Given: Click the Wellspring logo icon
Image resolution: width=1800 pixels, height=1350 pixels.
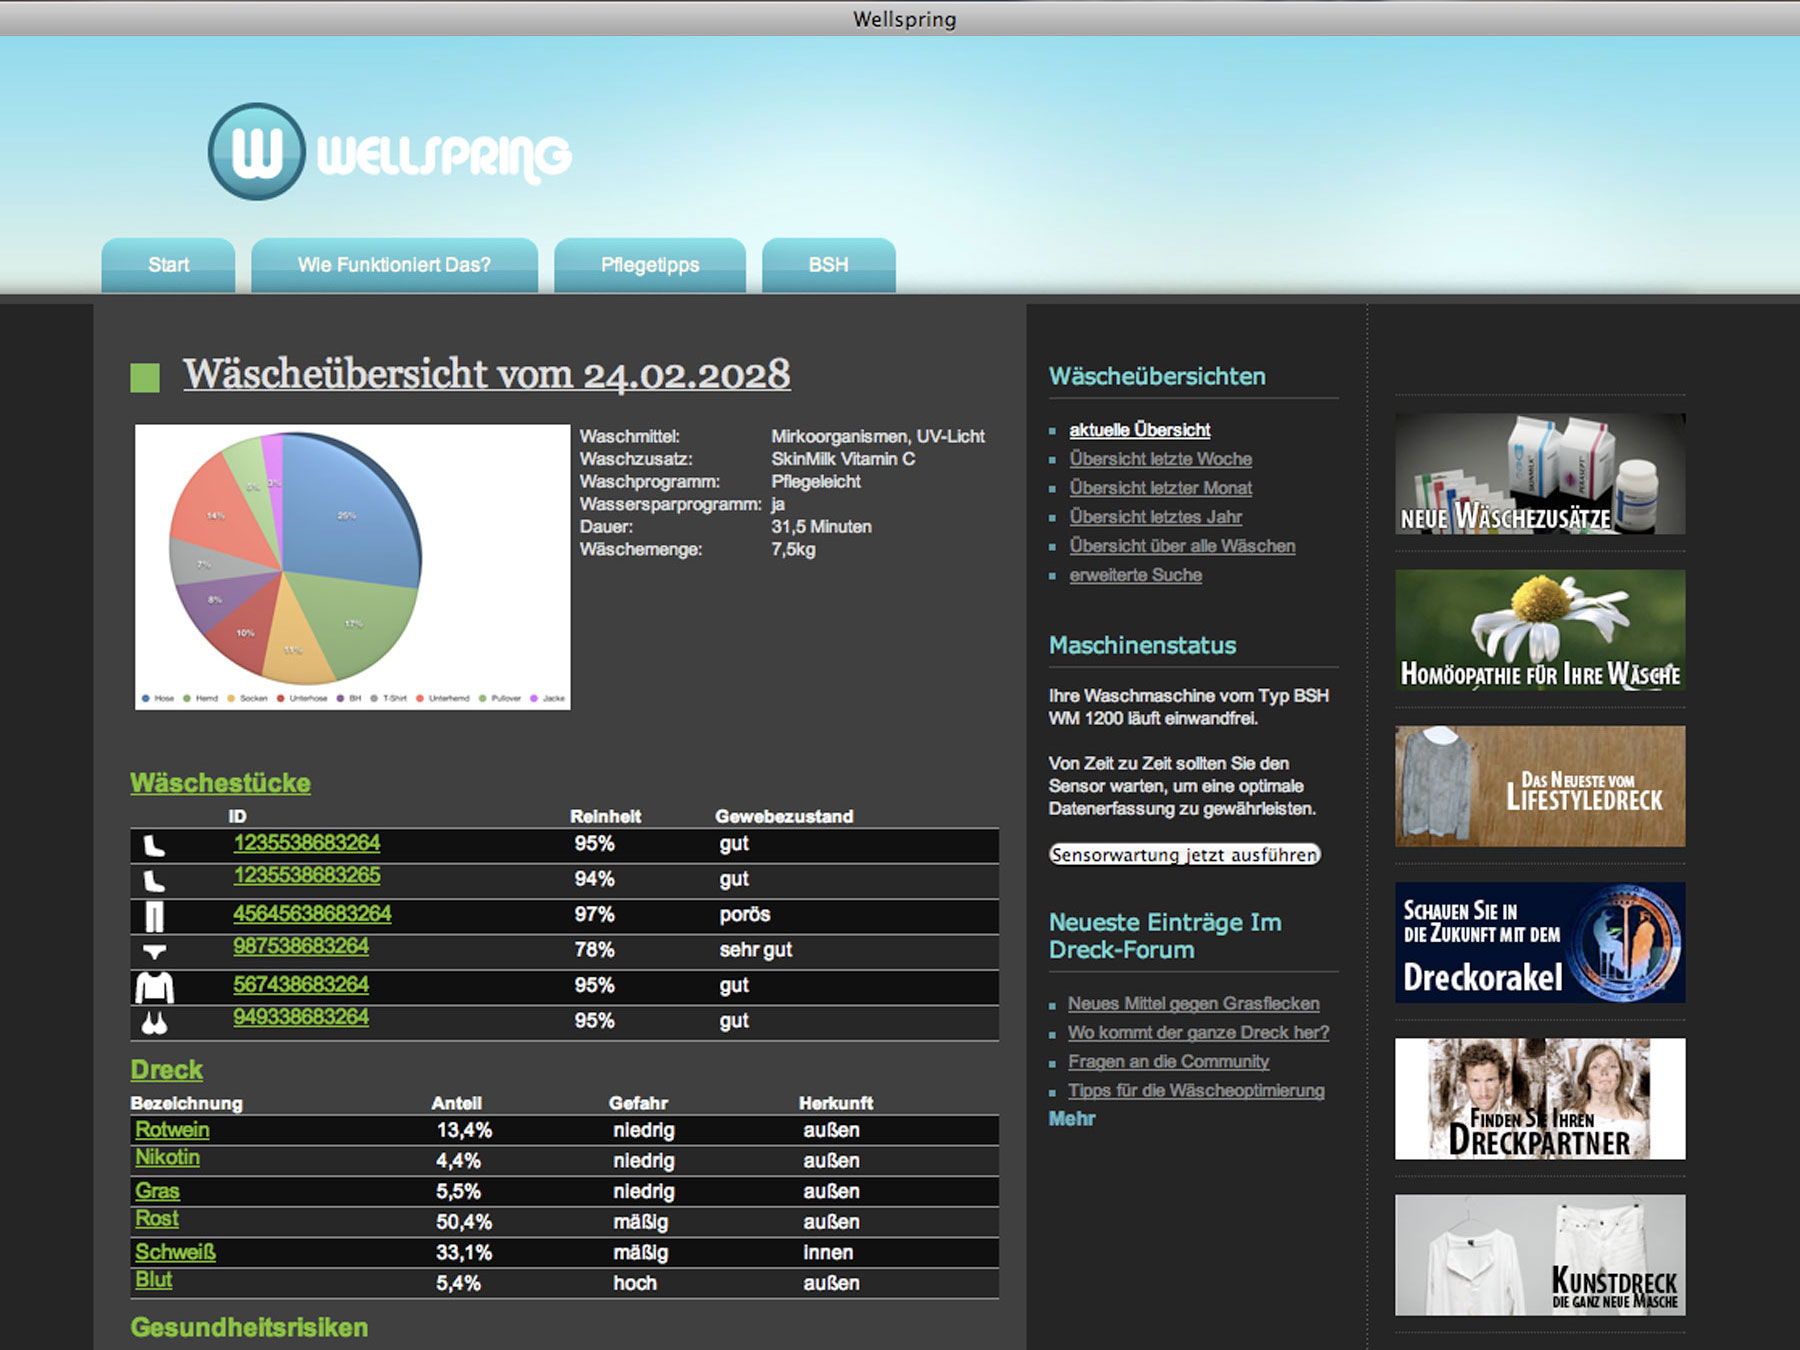Looking at the screenshot, I should point(256,152).
